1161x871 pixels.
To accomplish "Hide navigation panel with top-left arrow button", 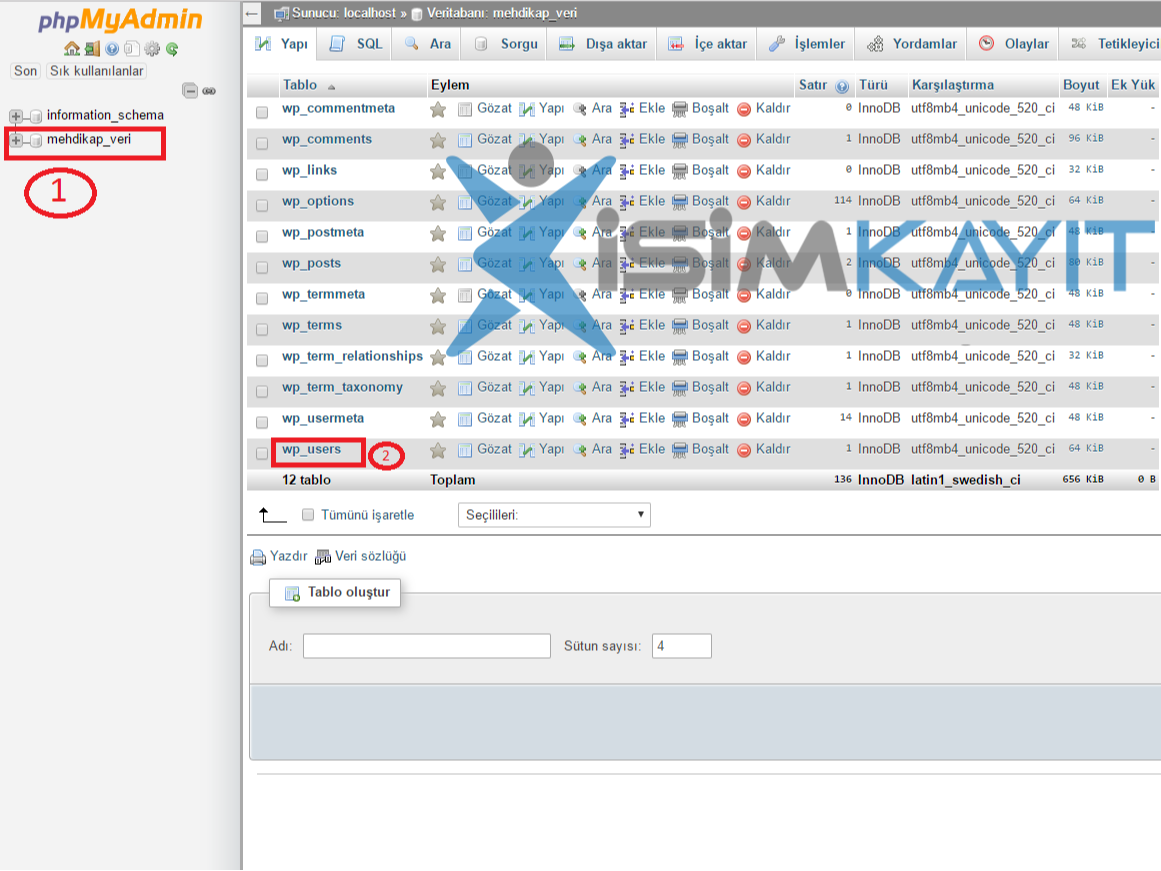I will (252, 13).
